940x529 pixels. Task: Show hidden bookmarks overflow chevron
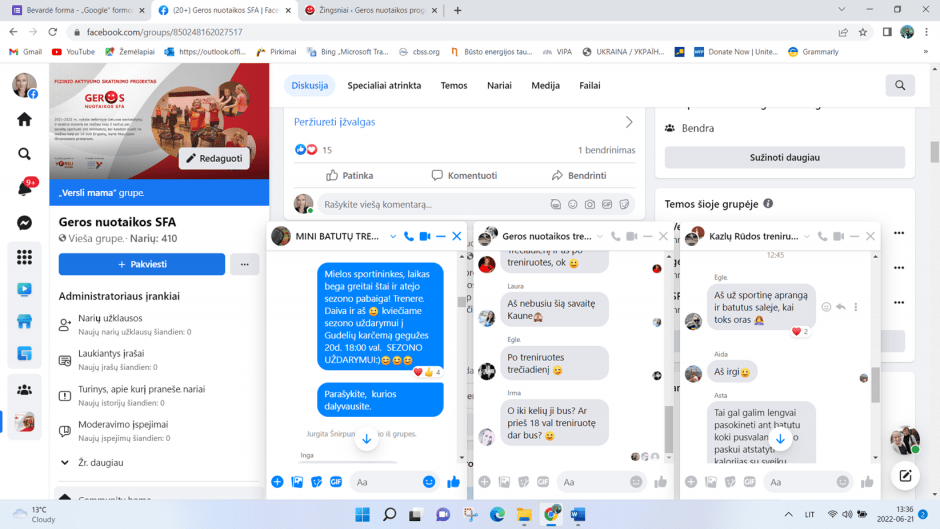[x=926, y=52]
